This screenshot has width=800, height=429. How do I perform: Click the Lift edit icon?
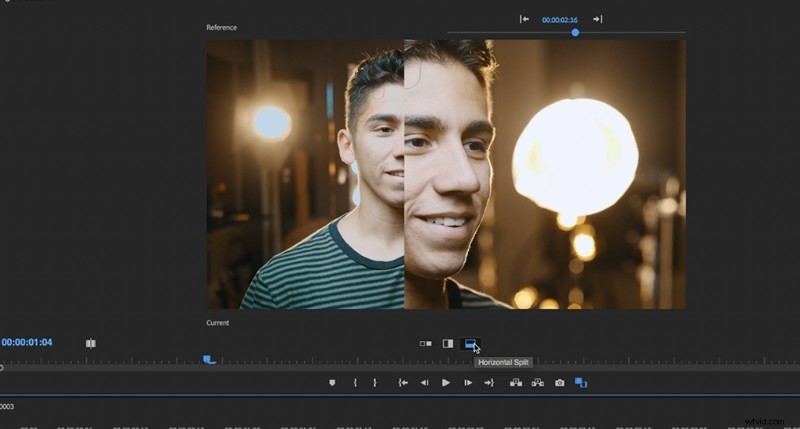(516, 383)
